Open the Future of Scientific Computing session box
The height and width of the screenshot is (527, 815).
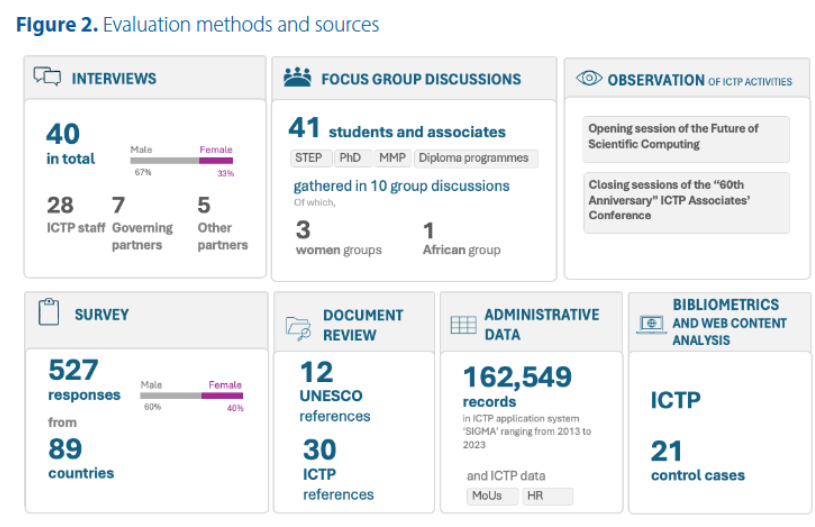(686, 138)
